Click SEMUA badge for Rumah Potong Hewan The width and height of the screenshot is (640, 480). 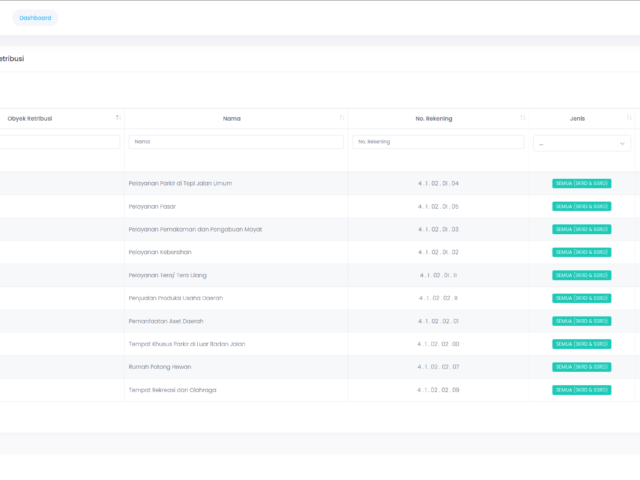[x=582, y=367]
